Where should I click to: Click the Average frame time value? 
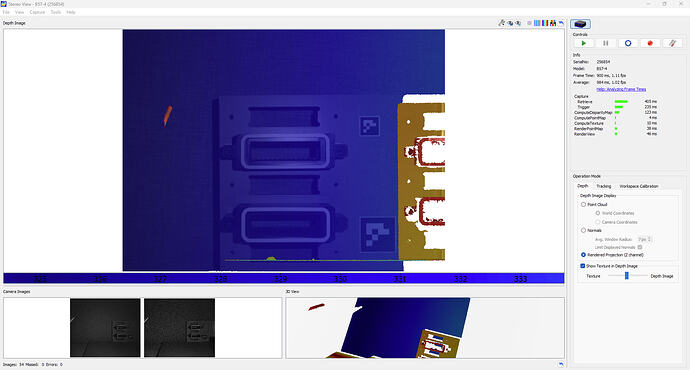tap(611, 82)
